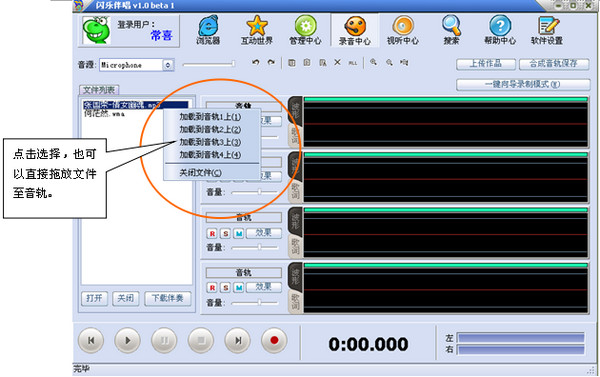This screenshot has width=600, height=377.
Task: Click the 上传作品 button
Action: 486,64
